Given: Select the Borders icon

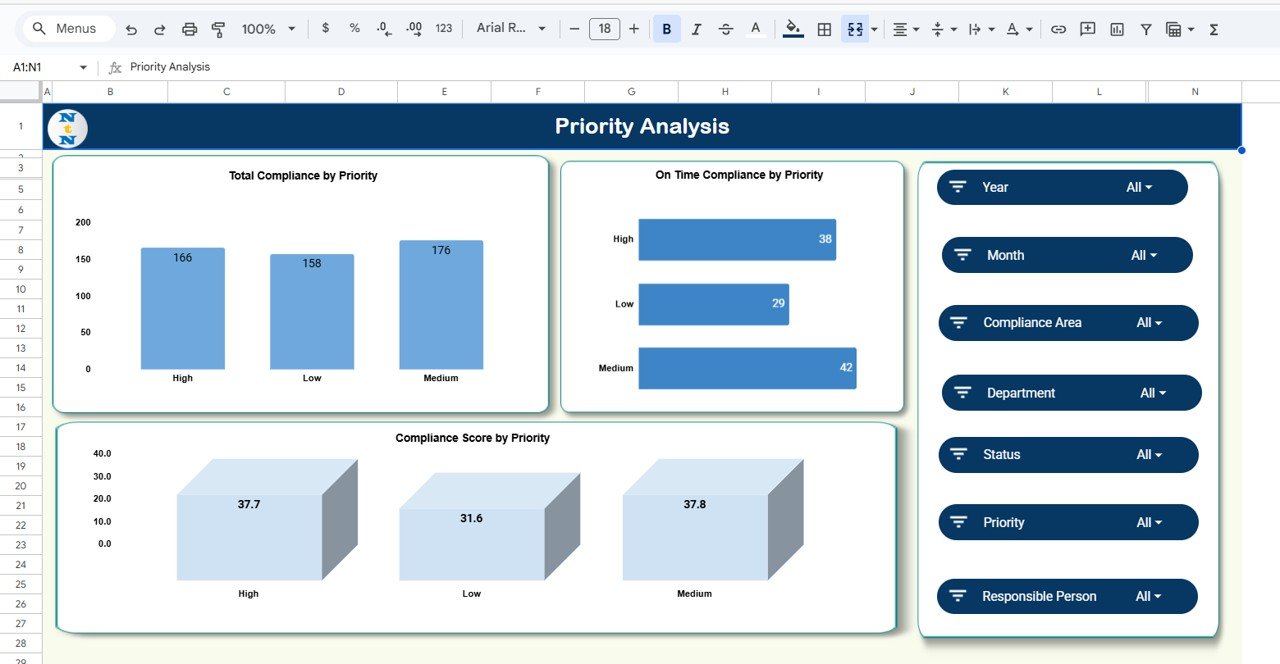Looking at the screenshot, I should [x=824, y=29].
